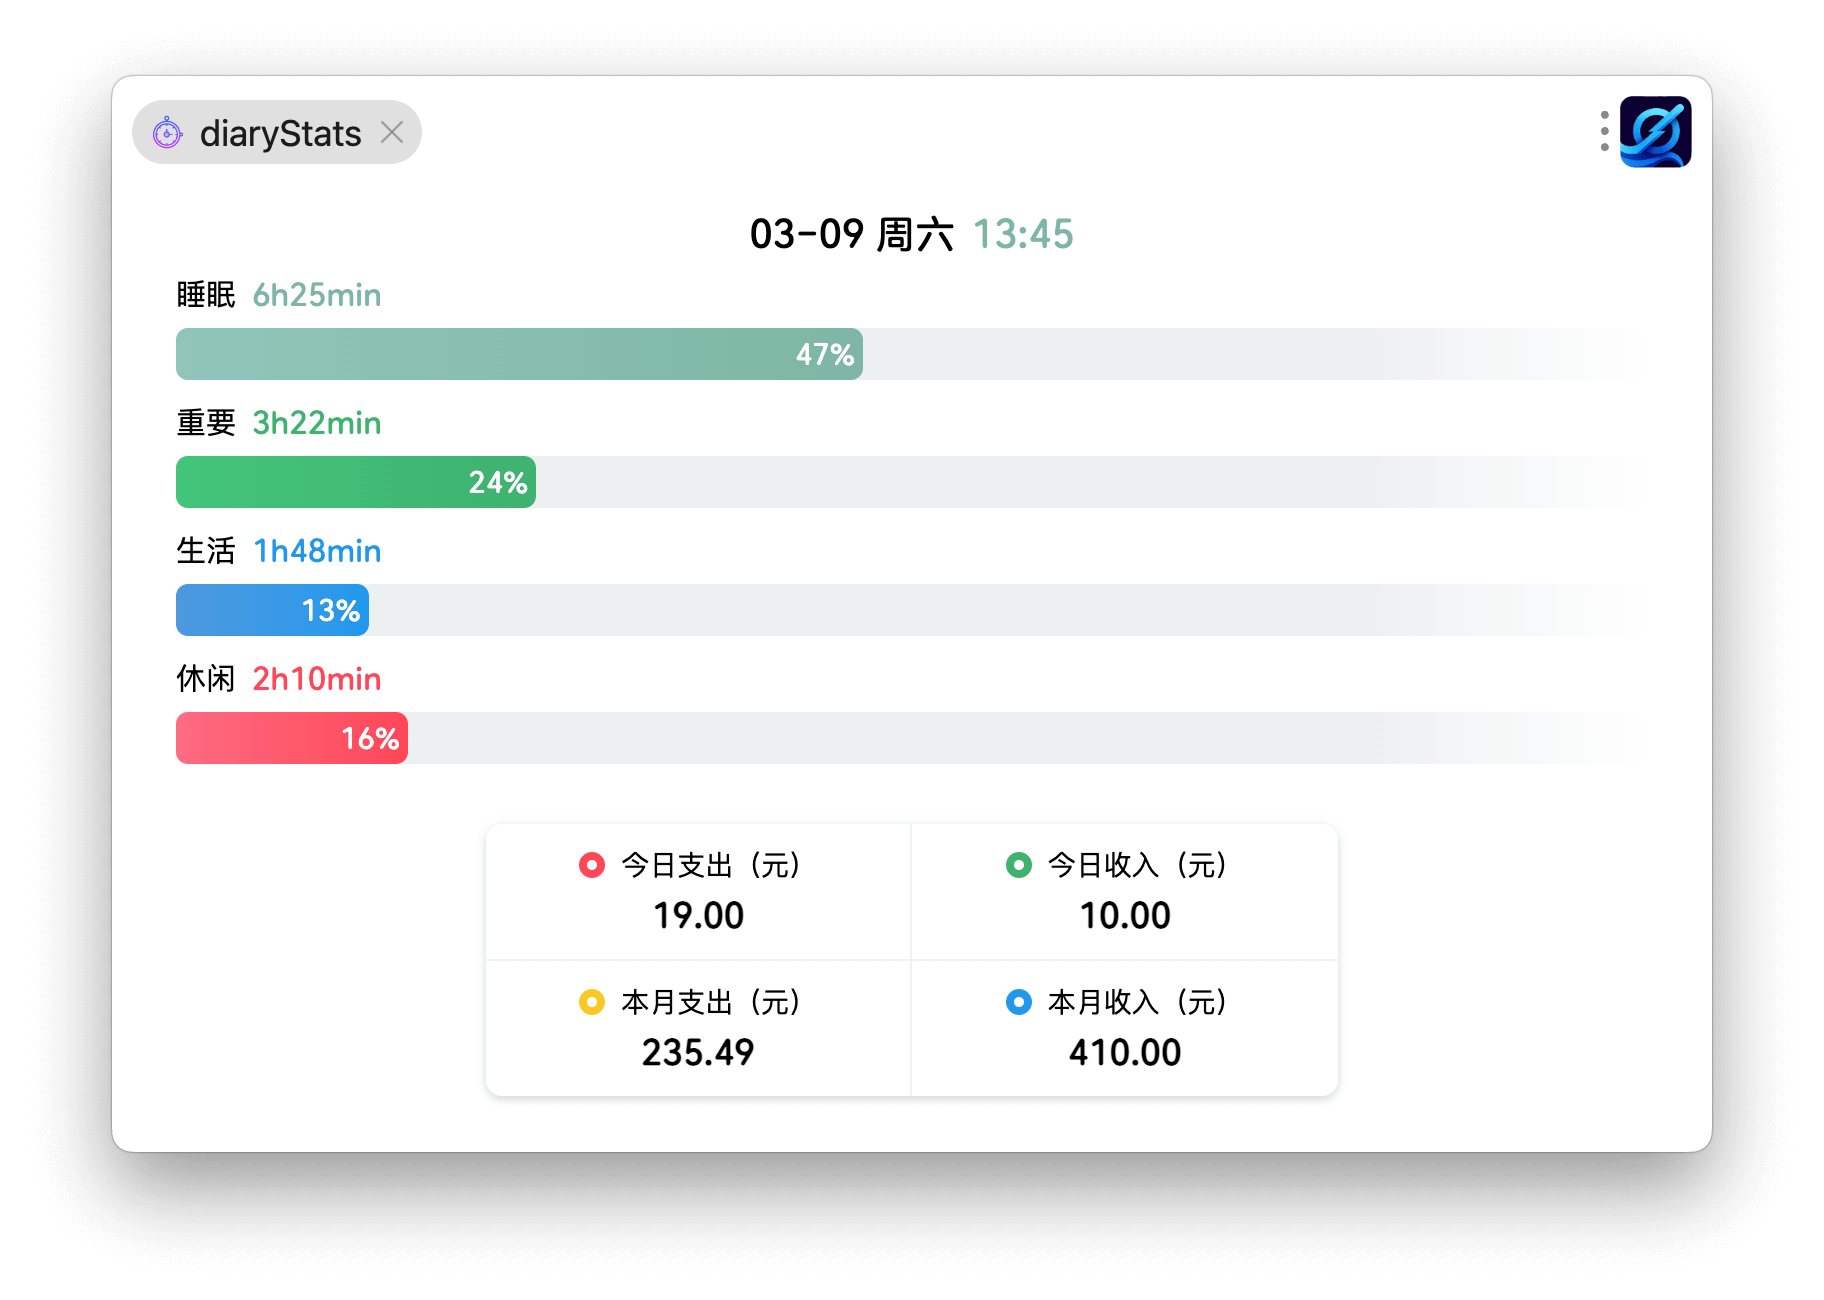Click the 本月支出 value 235.49
Image resolution: width=1824 pixels, height=1300 pixels.
point(697,1051)
